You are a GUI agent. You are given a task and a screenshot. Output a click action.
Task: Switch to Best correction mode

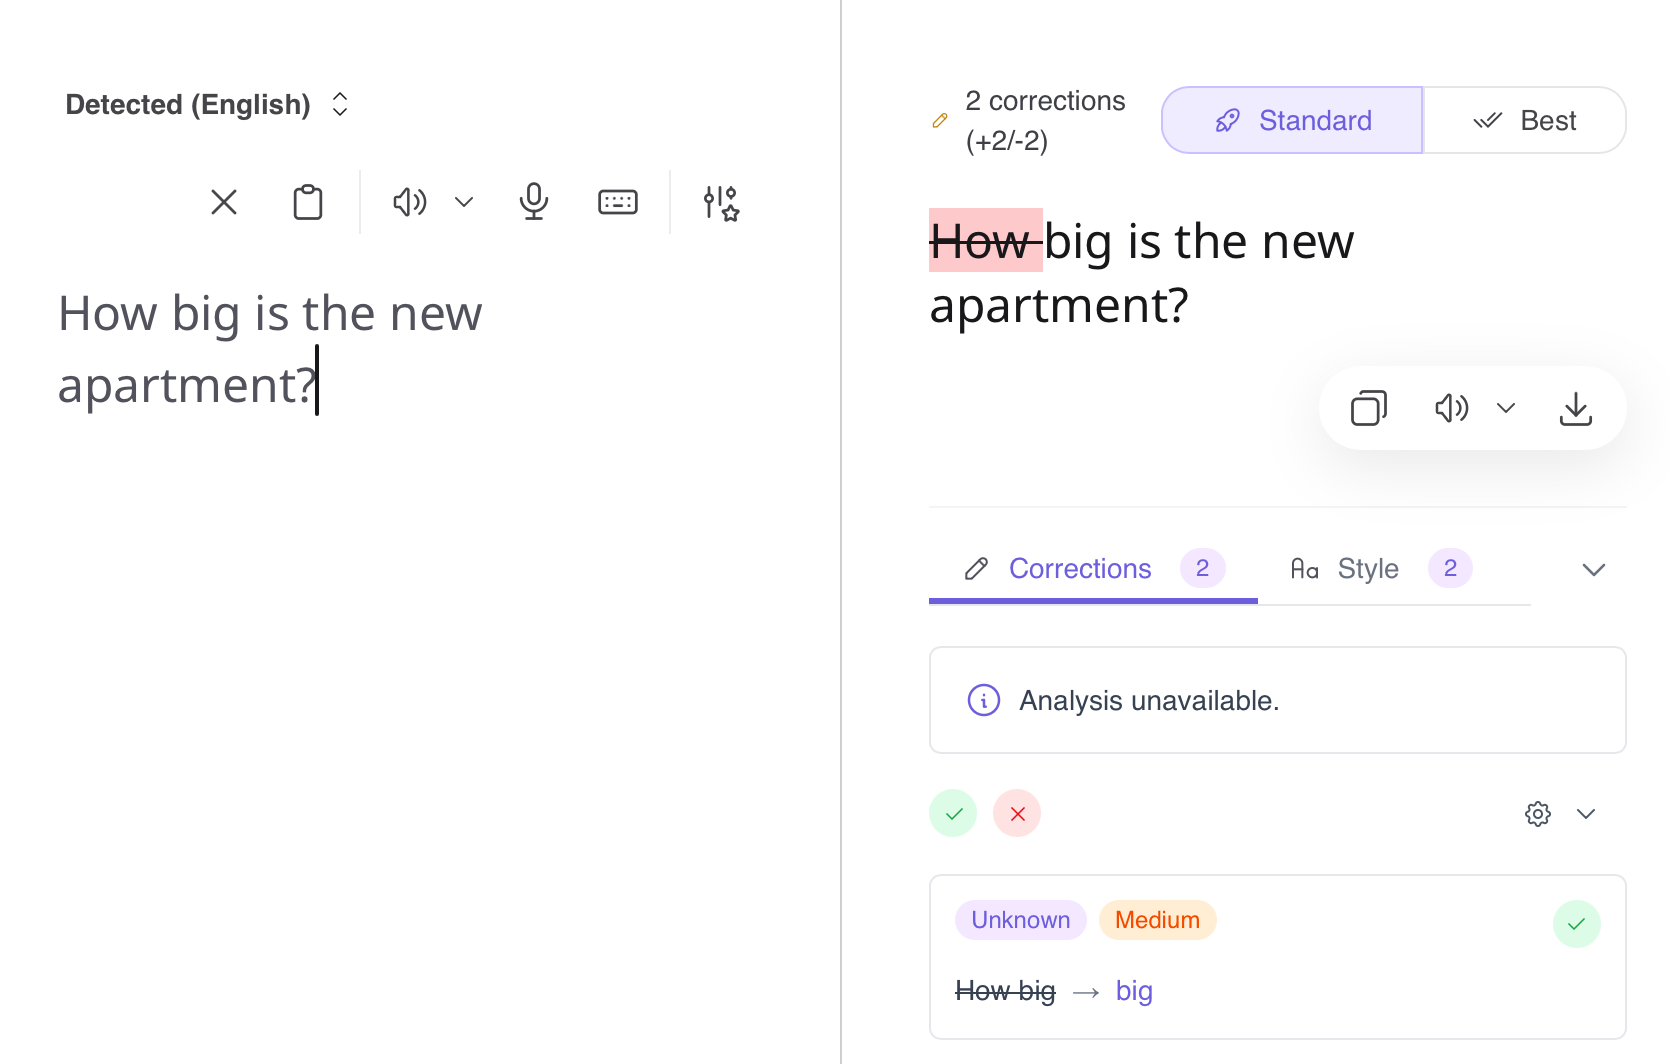1525,120
